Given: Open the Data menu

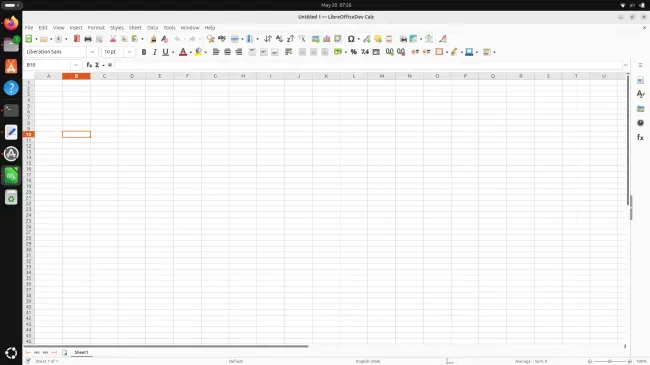Looking at the screenshot, I should (x=153, y=28).
